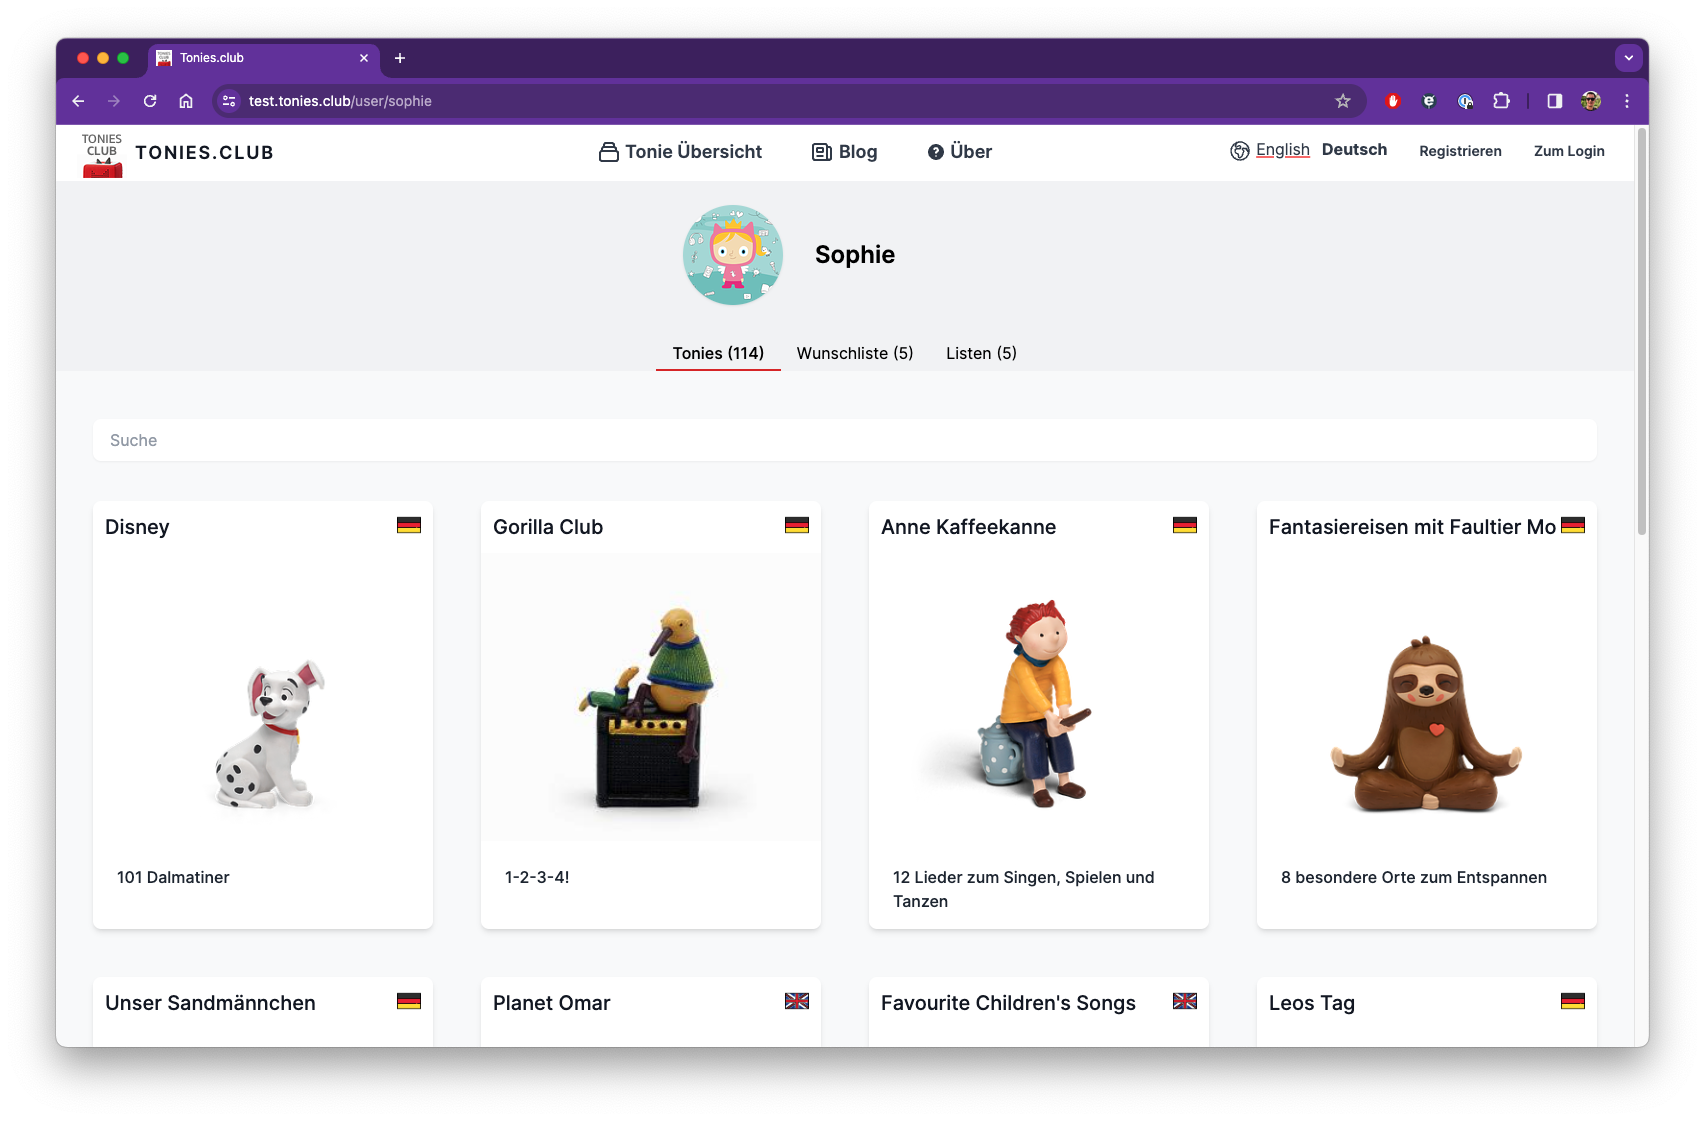The image size is (1705, 1121).
Task: Click the Disney card title
Action: click(x=137, y=527)
